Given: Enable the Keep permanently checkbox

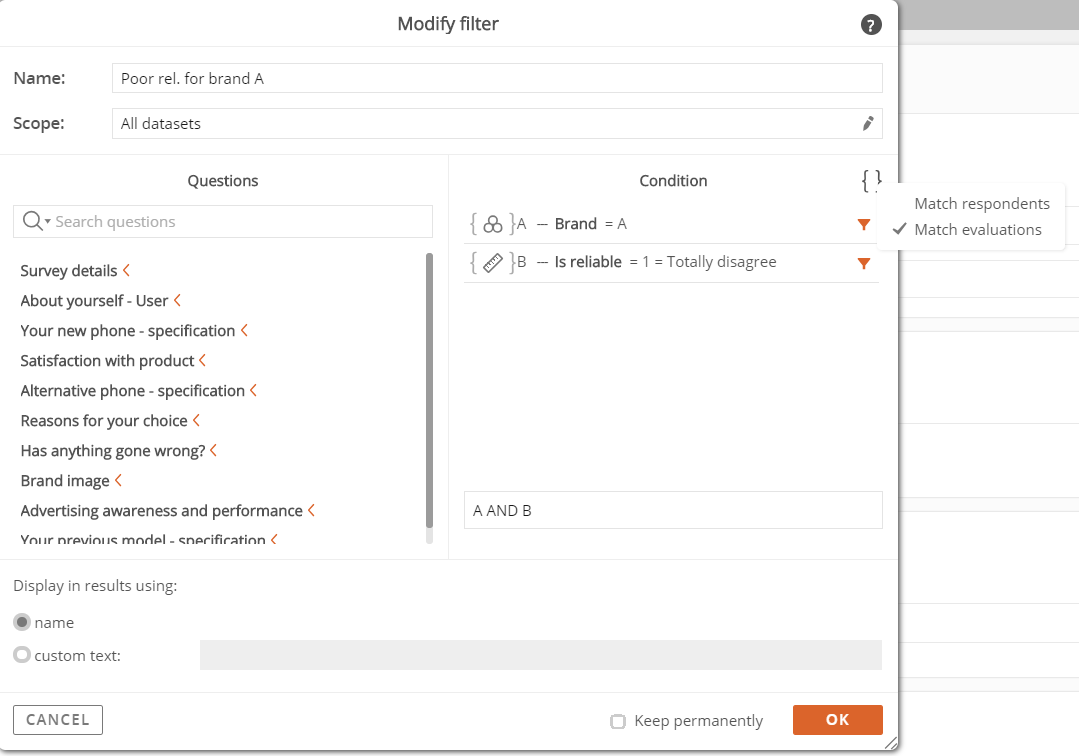Looking at the screenshot, I should (618, 721).
